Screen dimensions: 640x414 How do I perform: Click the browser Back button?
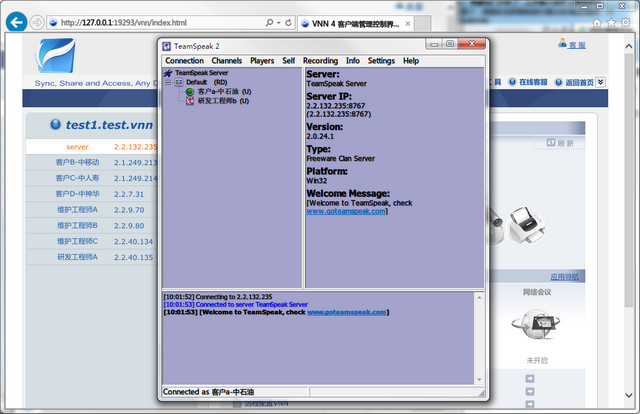point(17,22)
